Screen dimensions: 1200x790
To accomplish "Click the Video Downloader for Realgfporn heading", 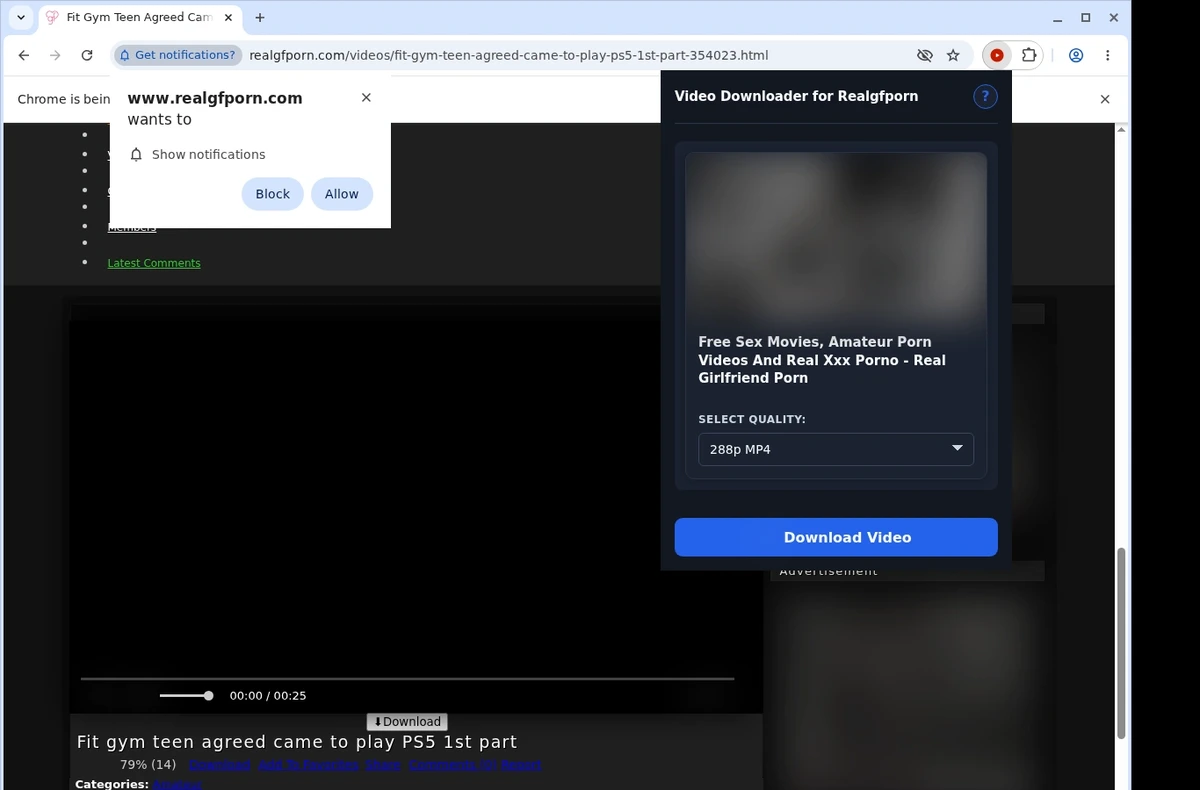I will [796, 96].
